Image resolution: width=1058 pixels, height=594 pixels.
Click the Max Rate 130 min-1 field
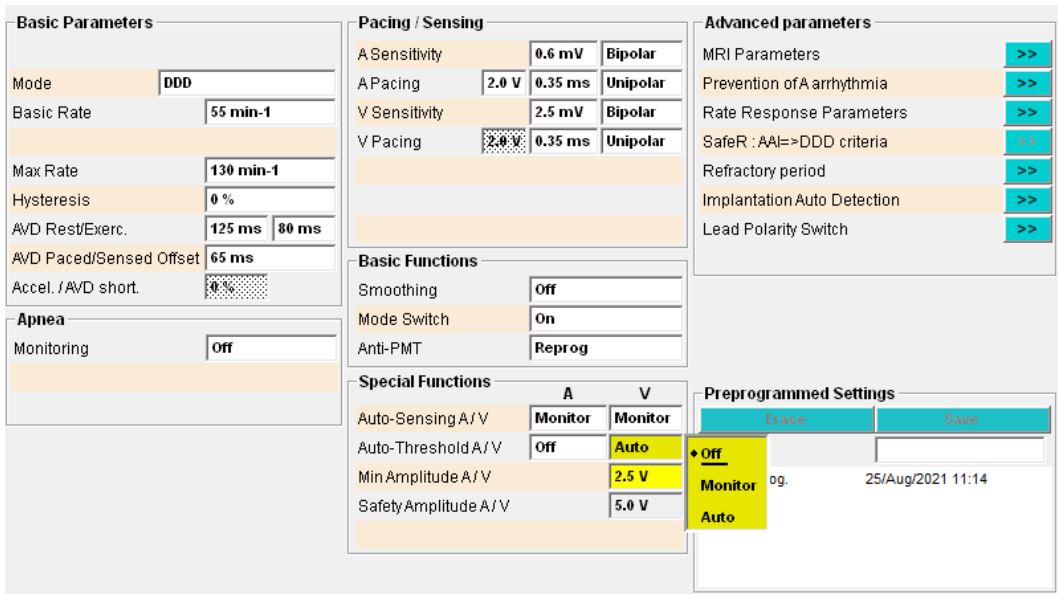tap(270, 171)
